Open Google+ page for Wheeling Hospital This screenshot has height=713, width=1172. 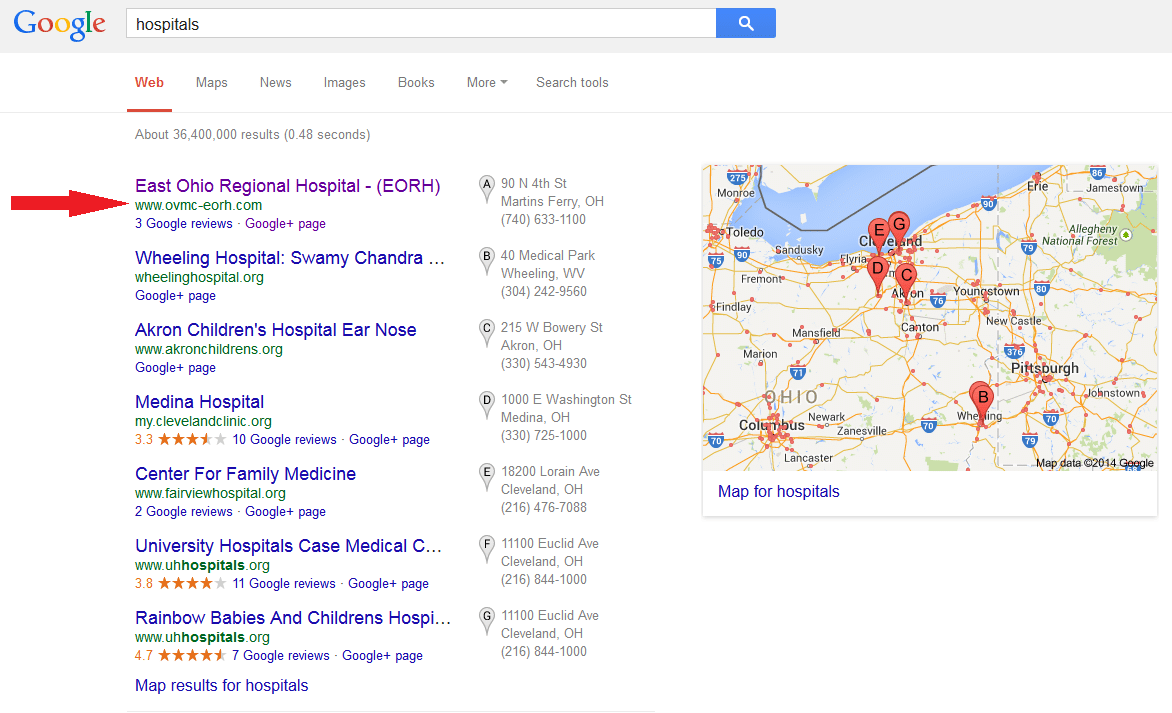pyautogui.click(x=176, y=295)
